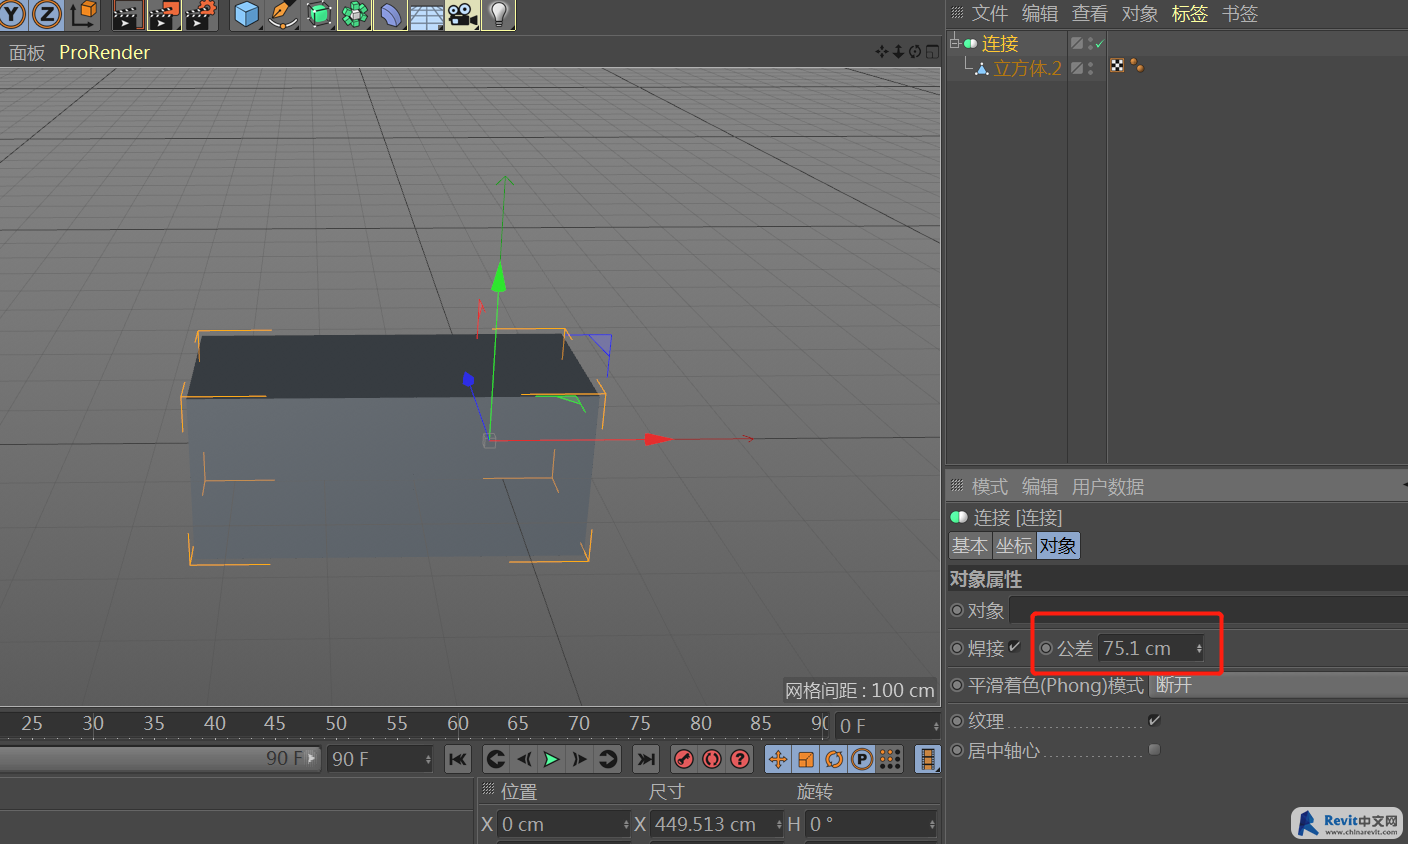Toggle visibility dots of 立方体.2 object
Viewport: 1408px width, 844px height.
point(1090,68)
